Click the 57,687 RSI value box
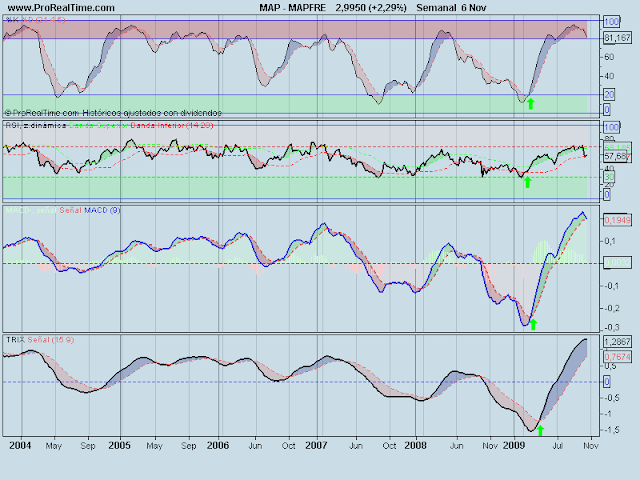640x480 pixels. tap(617, 156)
